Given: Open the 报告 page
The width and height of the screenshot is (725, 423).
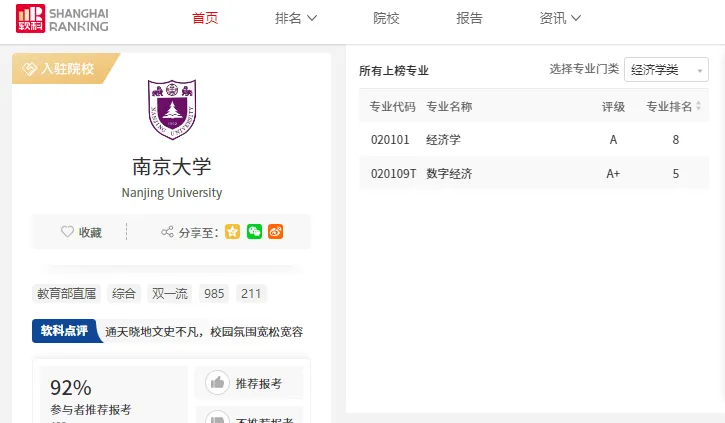Looking at the screenshot, I should pyautogui.click(x=469, y=18).
